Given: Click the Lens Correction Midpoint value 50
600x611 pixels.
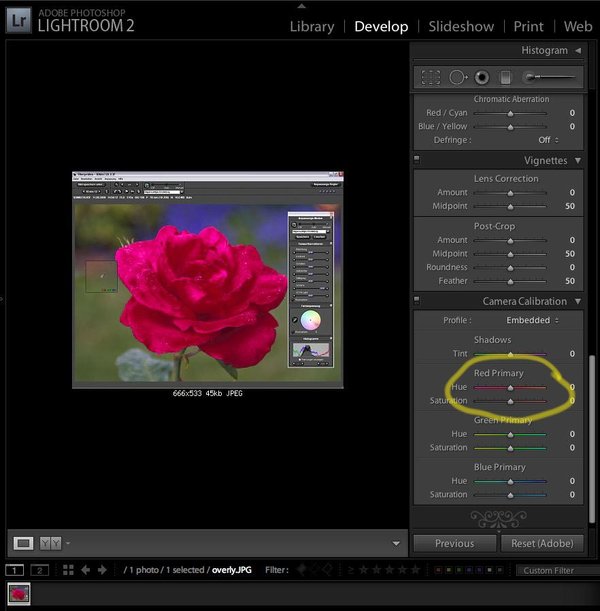Looking at the screenshot, I should pyautogui.click(x=570, y=206).
